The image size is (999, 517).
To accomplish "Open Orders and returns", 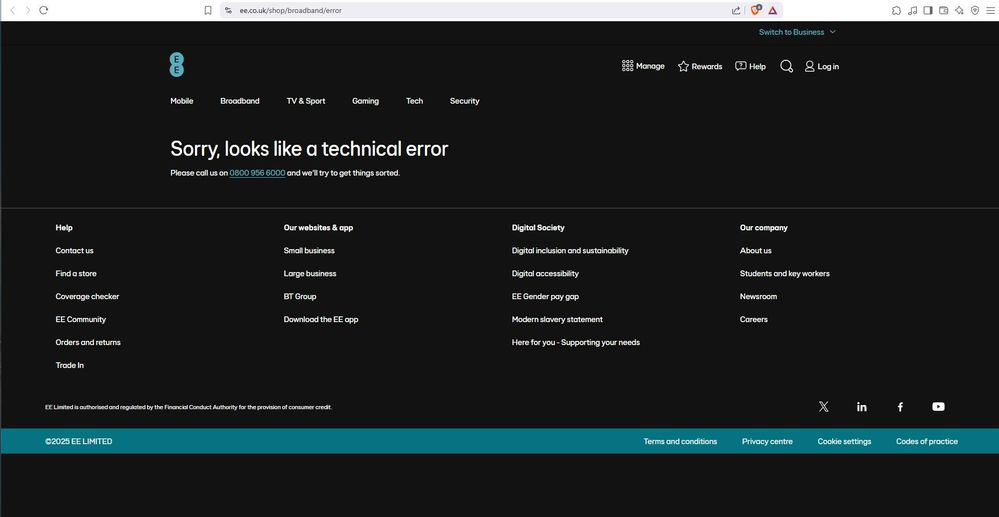I will [88, 342].
